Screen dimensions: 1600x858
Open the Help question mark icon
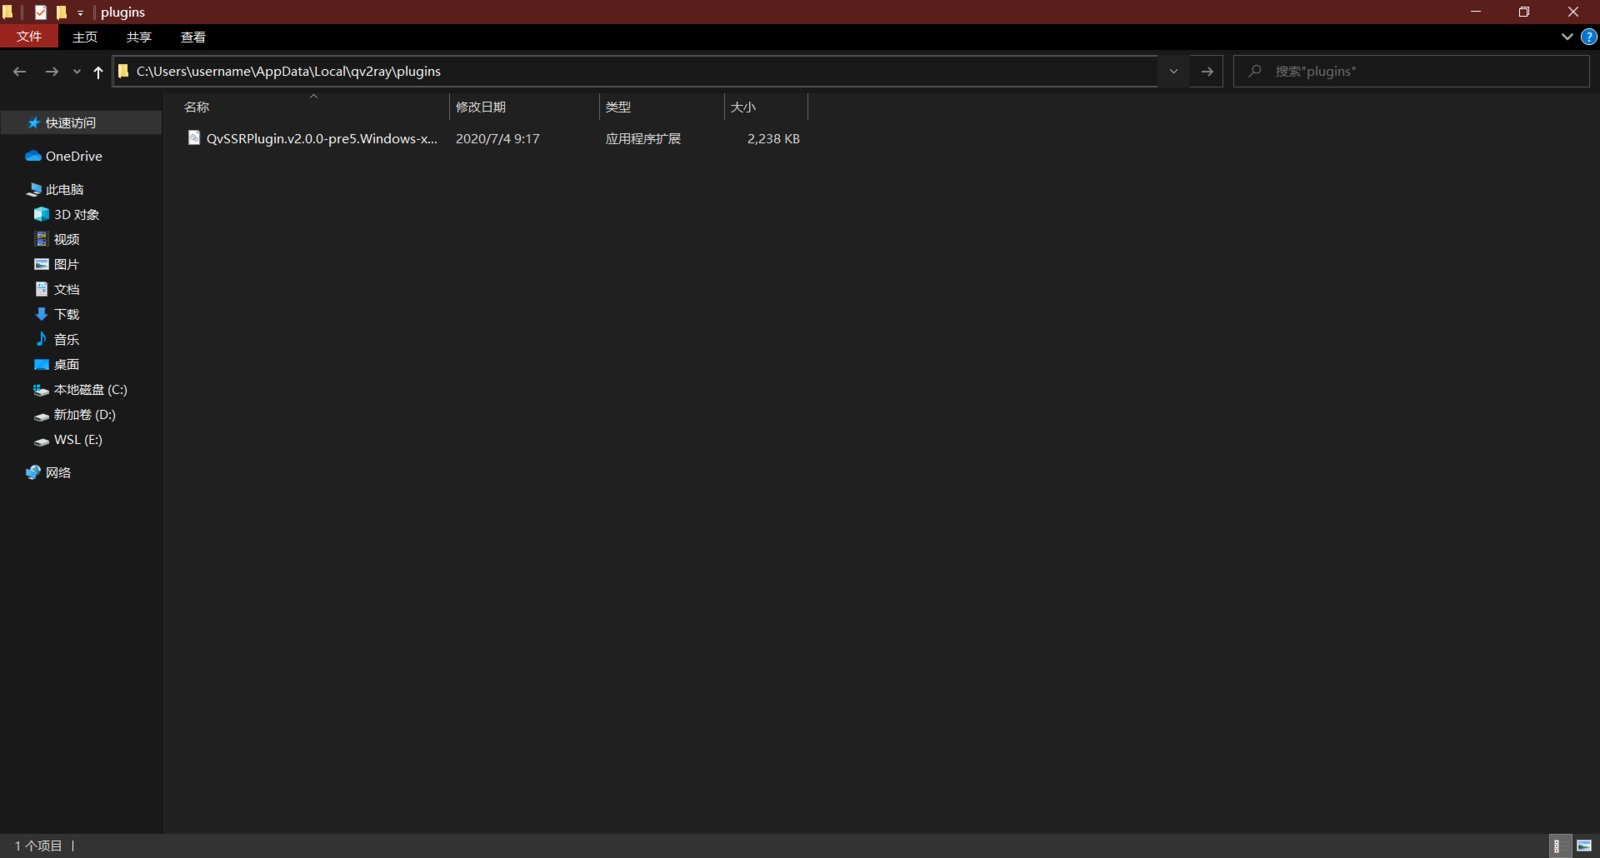tap(1588, 37)
